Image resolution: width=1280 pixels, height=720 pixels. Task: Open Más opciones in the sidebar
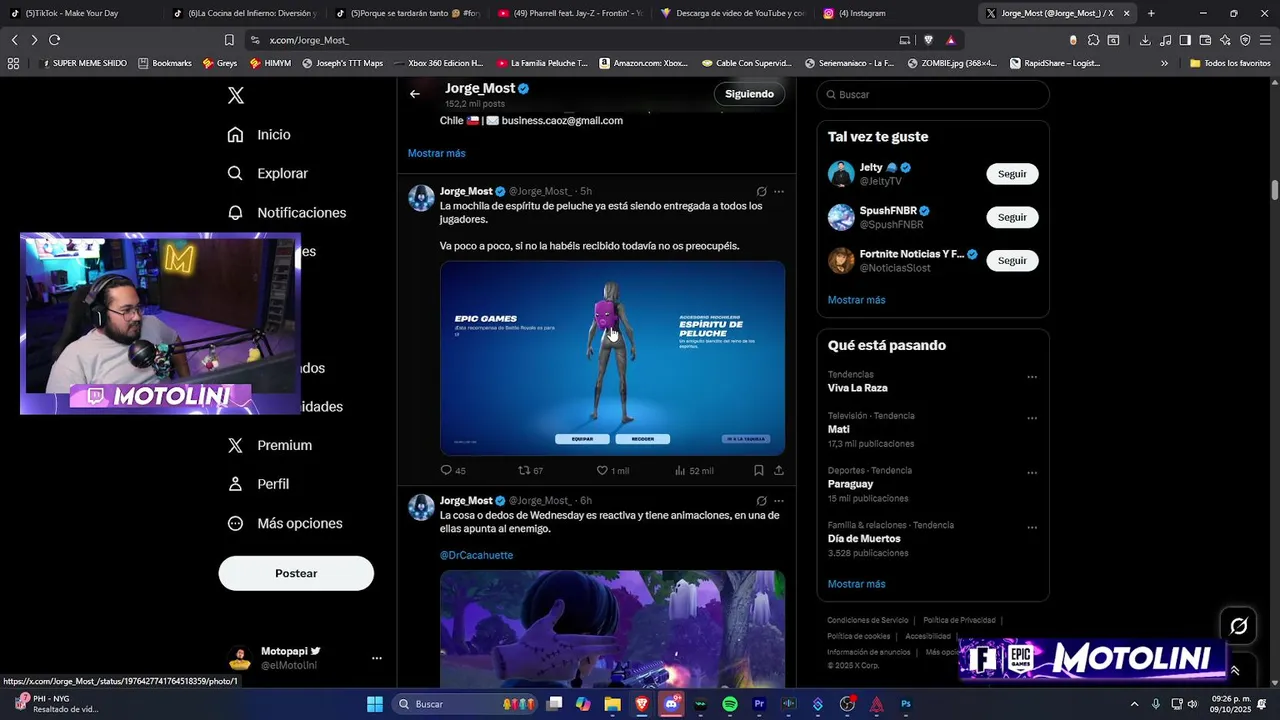pos(285,523)
